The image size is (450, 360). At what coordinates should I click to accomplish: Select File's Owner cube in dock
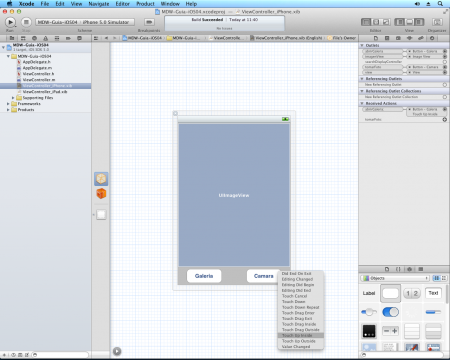click(101, 179)
